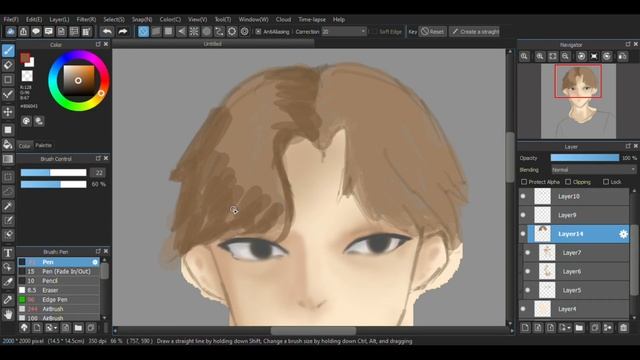
Task: Delete layer with the trash icon
Action: (x=623, y=327)
